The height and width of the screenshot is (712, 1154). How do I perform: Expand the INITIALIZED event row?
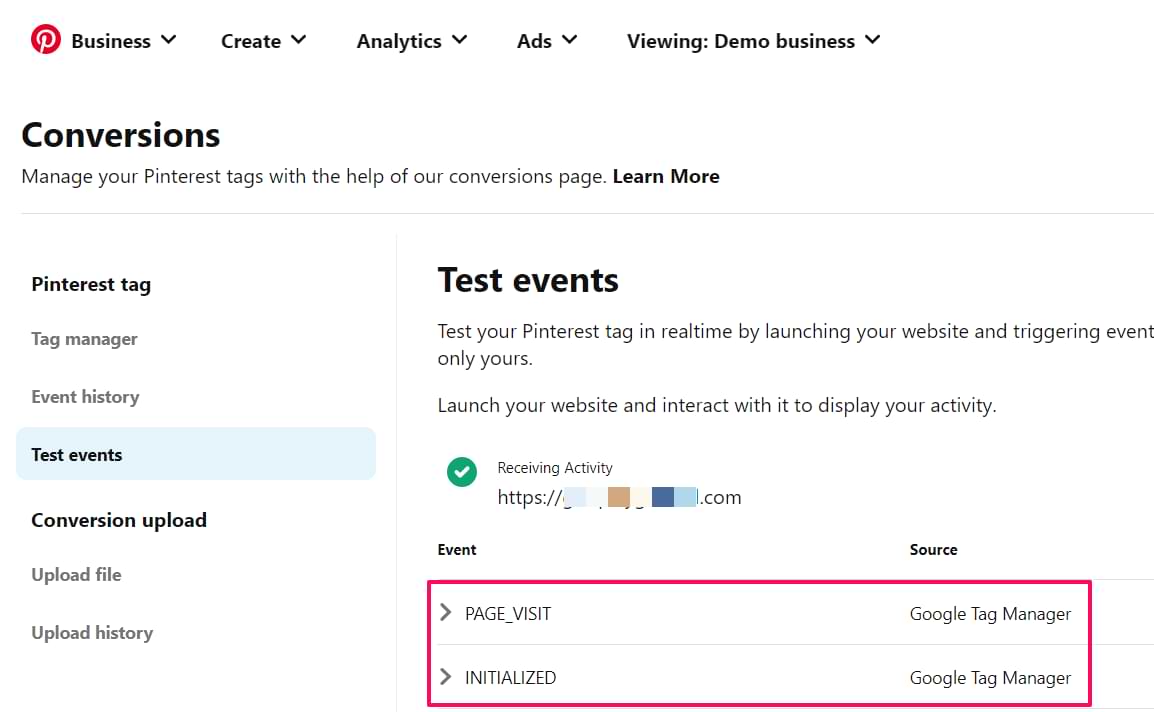coord(445,677)
